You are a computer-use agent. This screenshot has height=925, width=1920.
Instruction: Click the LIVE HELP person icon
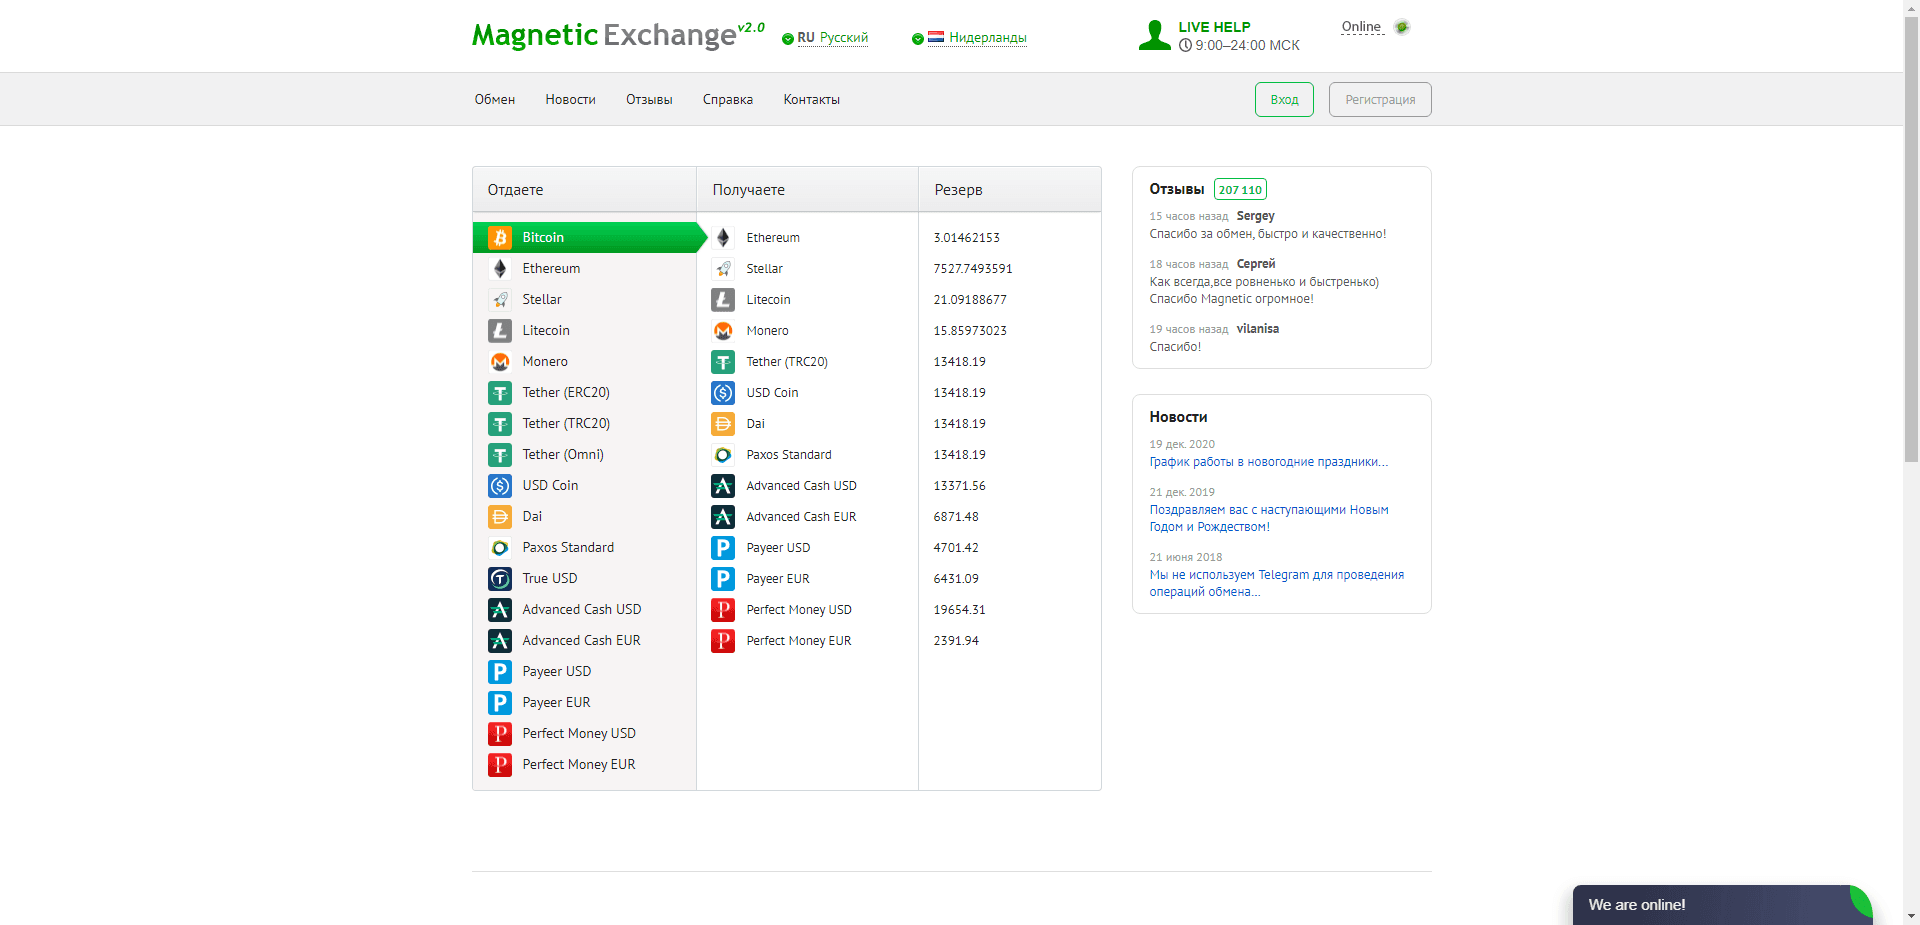tap(1155, 34)
